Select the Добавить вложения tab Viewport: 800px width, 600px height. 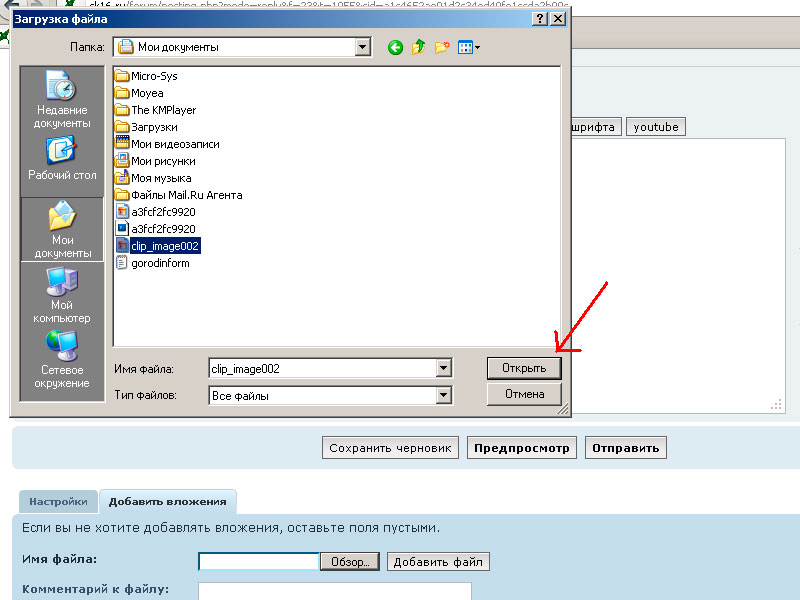coord(167,502)
